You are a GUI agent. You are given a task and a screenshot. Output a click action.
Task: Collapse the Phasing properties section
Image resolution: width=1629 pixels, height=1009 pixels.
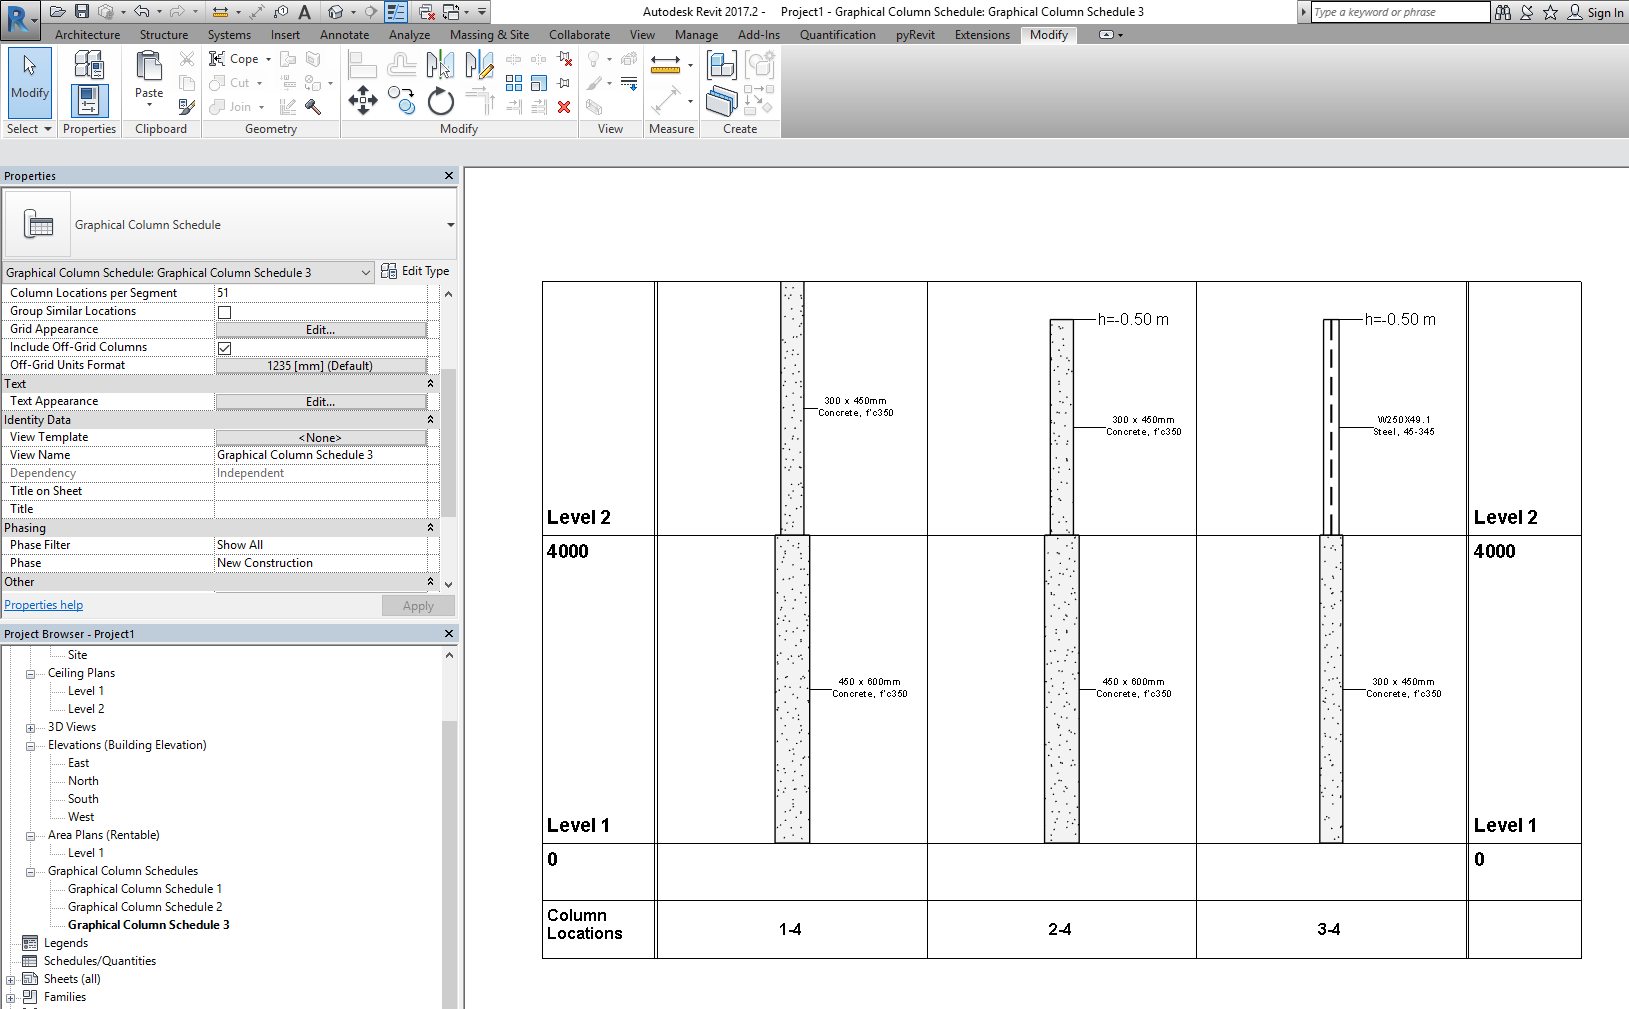tap(430, 528)
